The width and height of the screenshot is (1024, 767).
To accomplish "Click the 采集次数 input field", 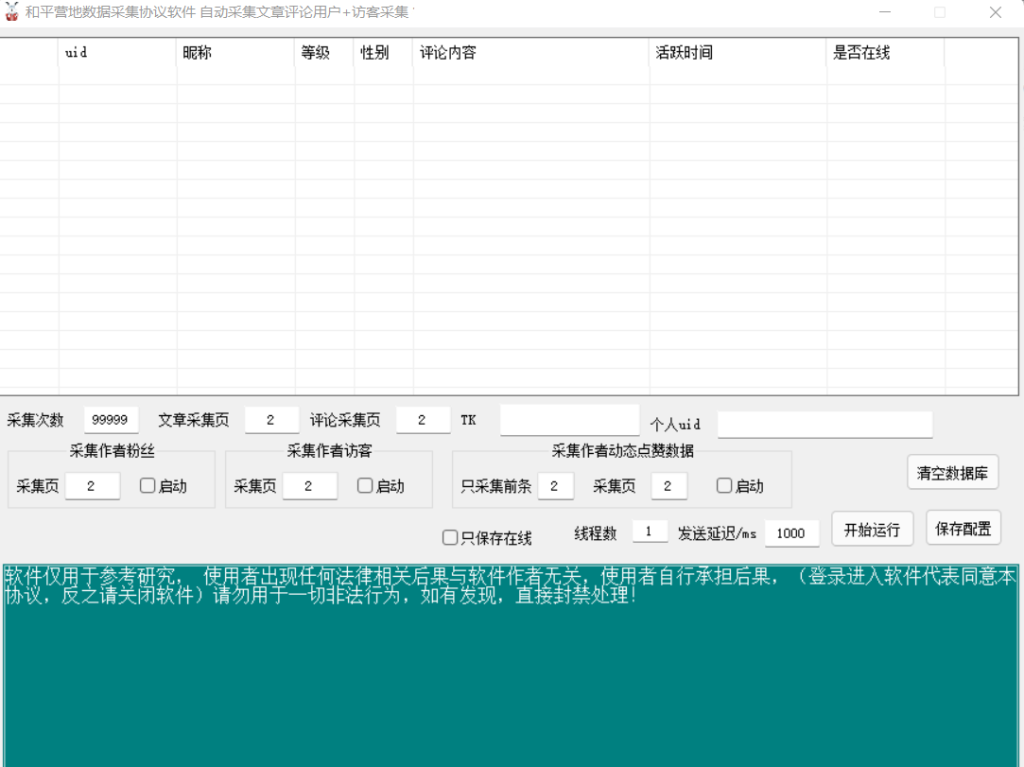I will coord(110,420).
